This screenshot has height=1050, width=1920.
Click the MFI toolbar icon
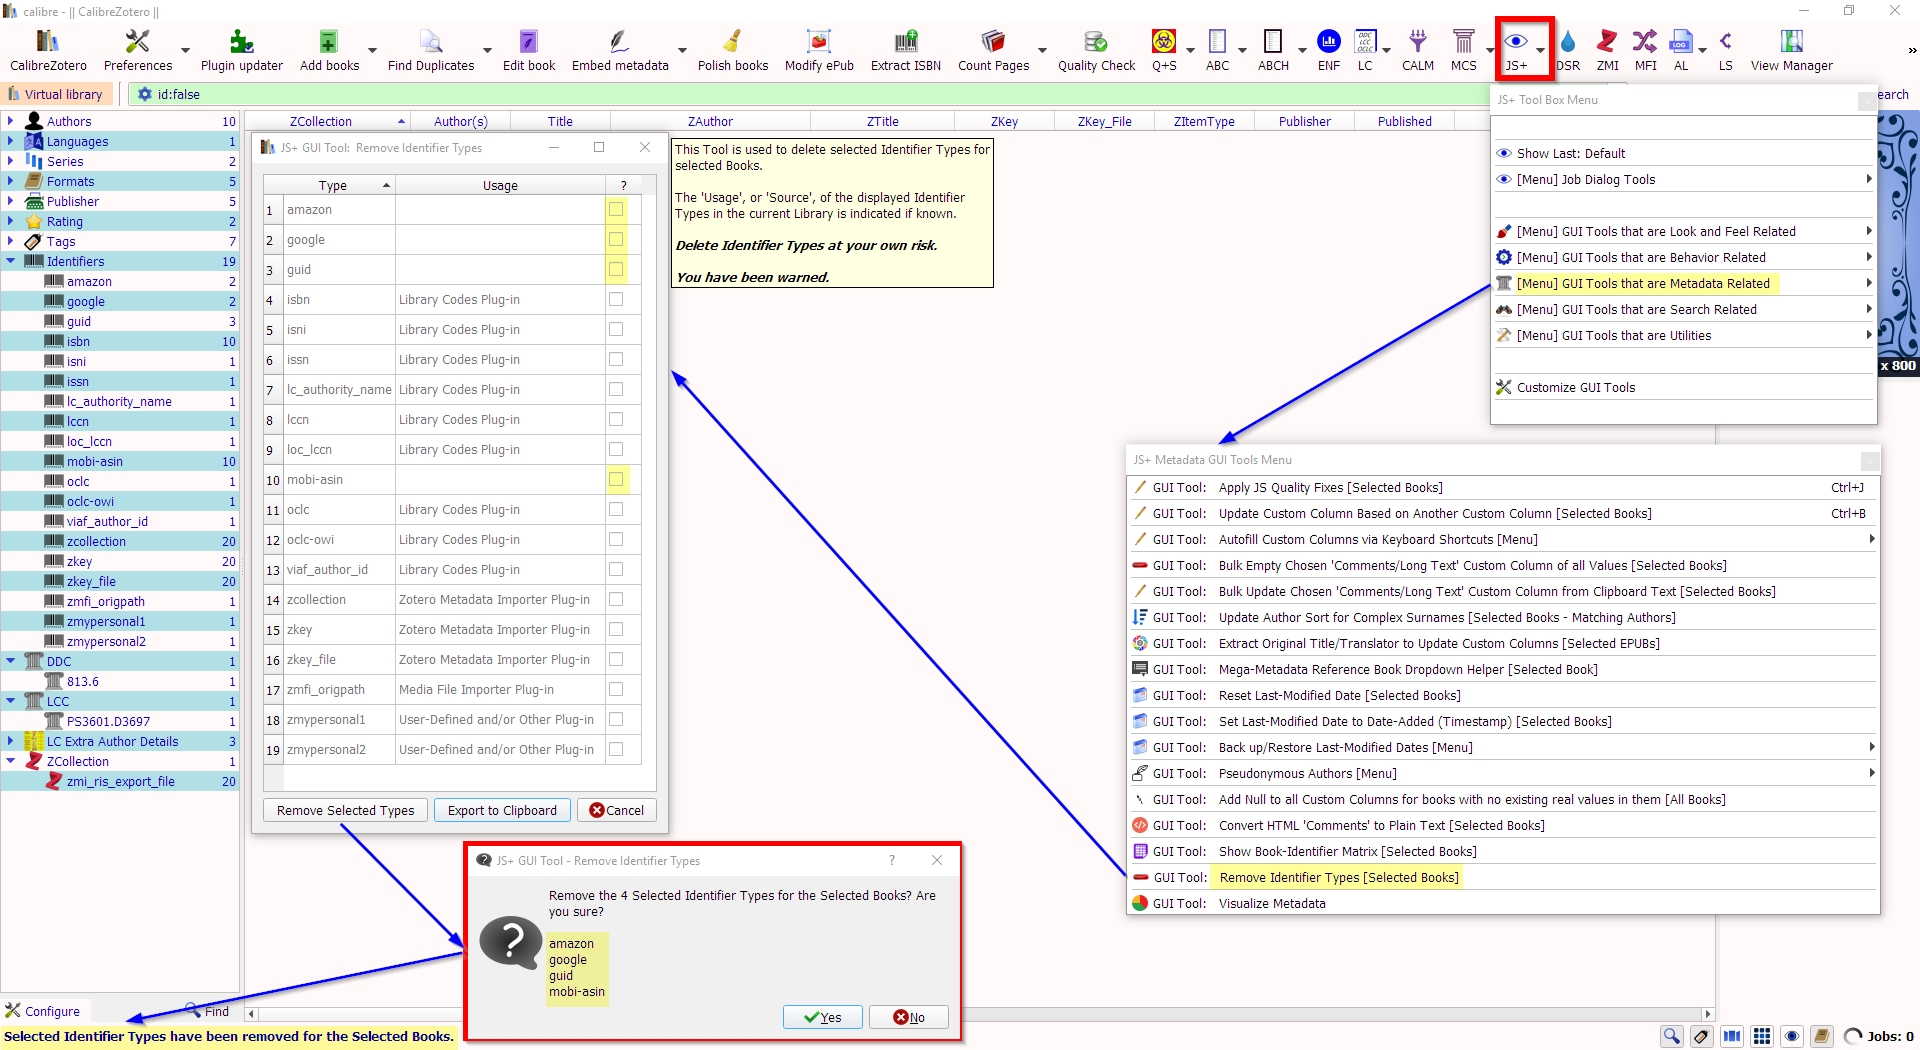point(1645,50)
